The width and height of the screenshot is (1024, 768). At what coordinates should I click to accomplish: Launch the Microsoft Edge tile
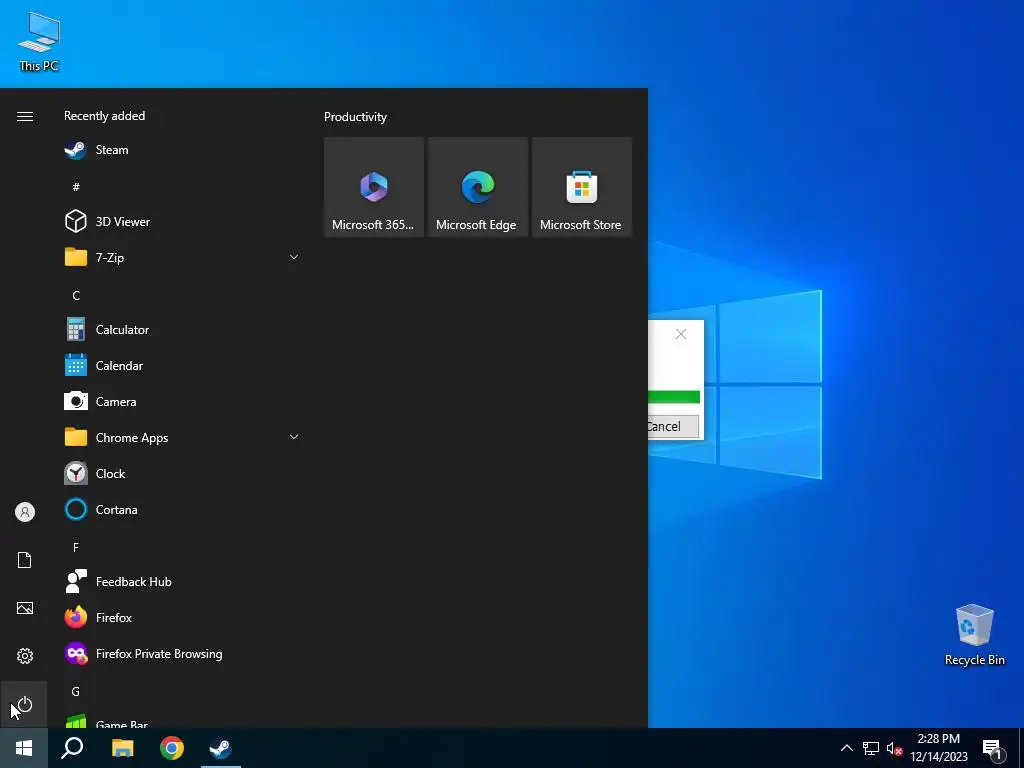coord(477,187)
